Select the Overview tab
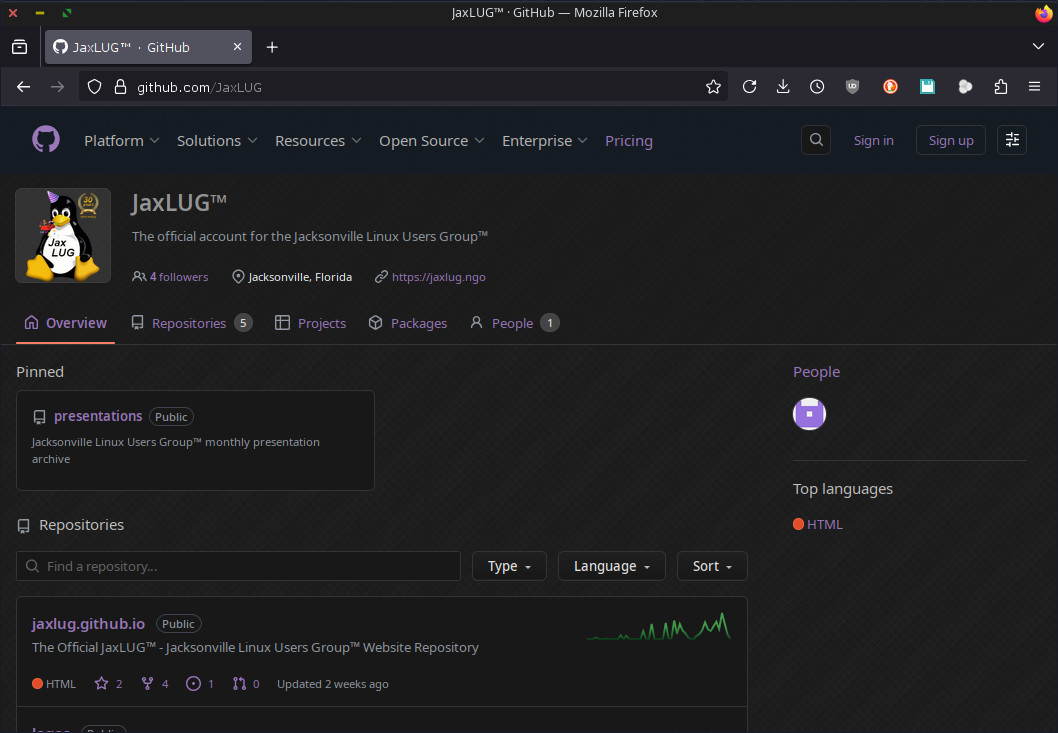This screenshot has height=733, width=1058. click(x=65, y=323)
